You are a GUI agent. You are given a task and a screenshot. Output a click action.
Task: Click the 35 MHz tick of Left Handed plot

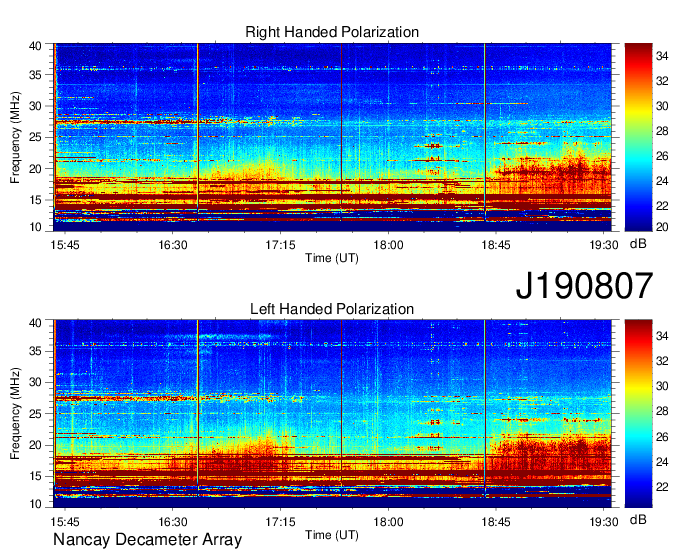point(35,351)
